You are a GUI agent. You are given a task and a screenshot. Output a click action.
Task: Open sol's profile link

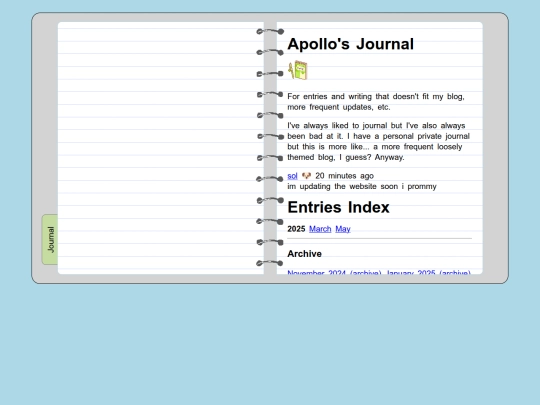[292, 176]
